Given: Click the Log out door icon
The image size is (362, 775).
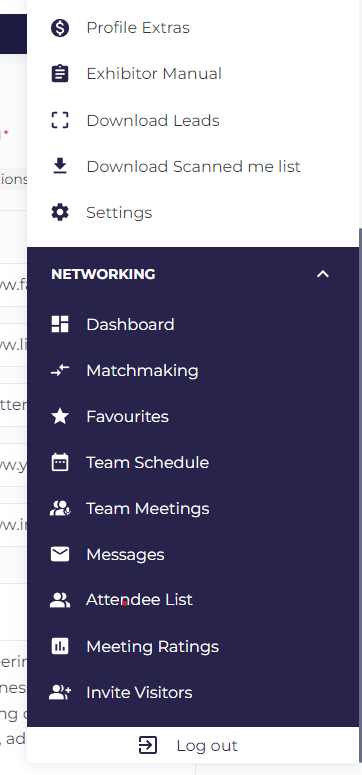Looking at the screenshot, I should pyautogui.click(x=147, y=745).
